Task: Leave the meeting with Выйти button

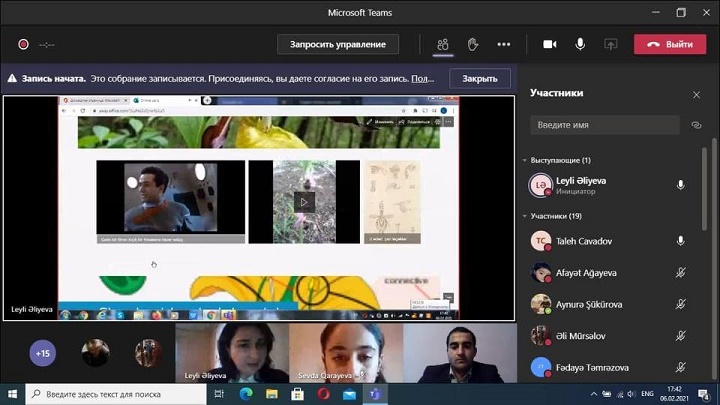Action: click(670, 44)
